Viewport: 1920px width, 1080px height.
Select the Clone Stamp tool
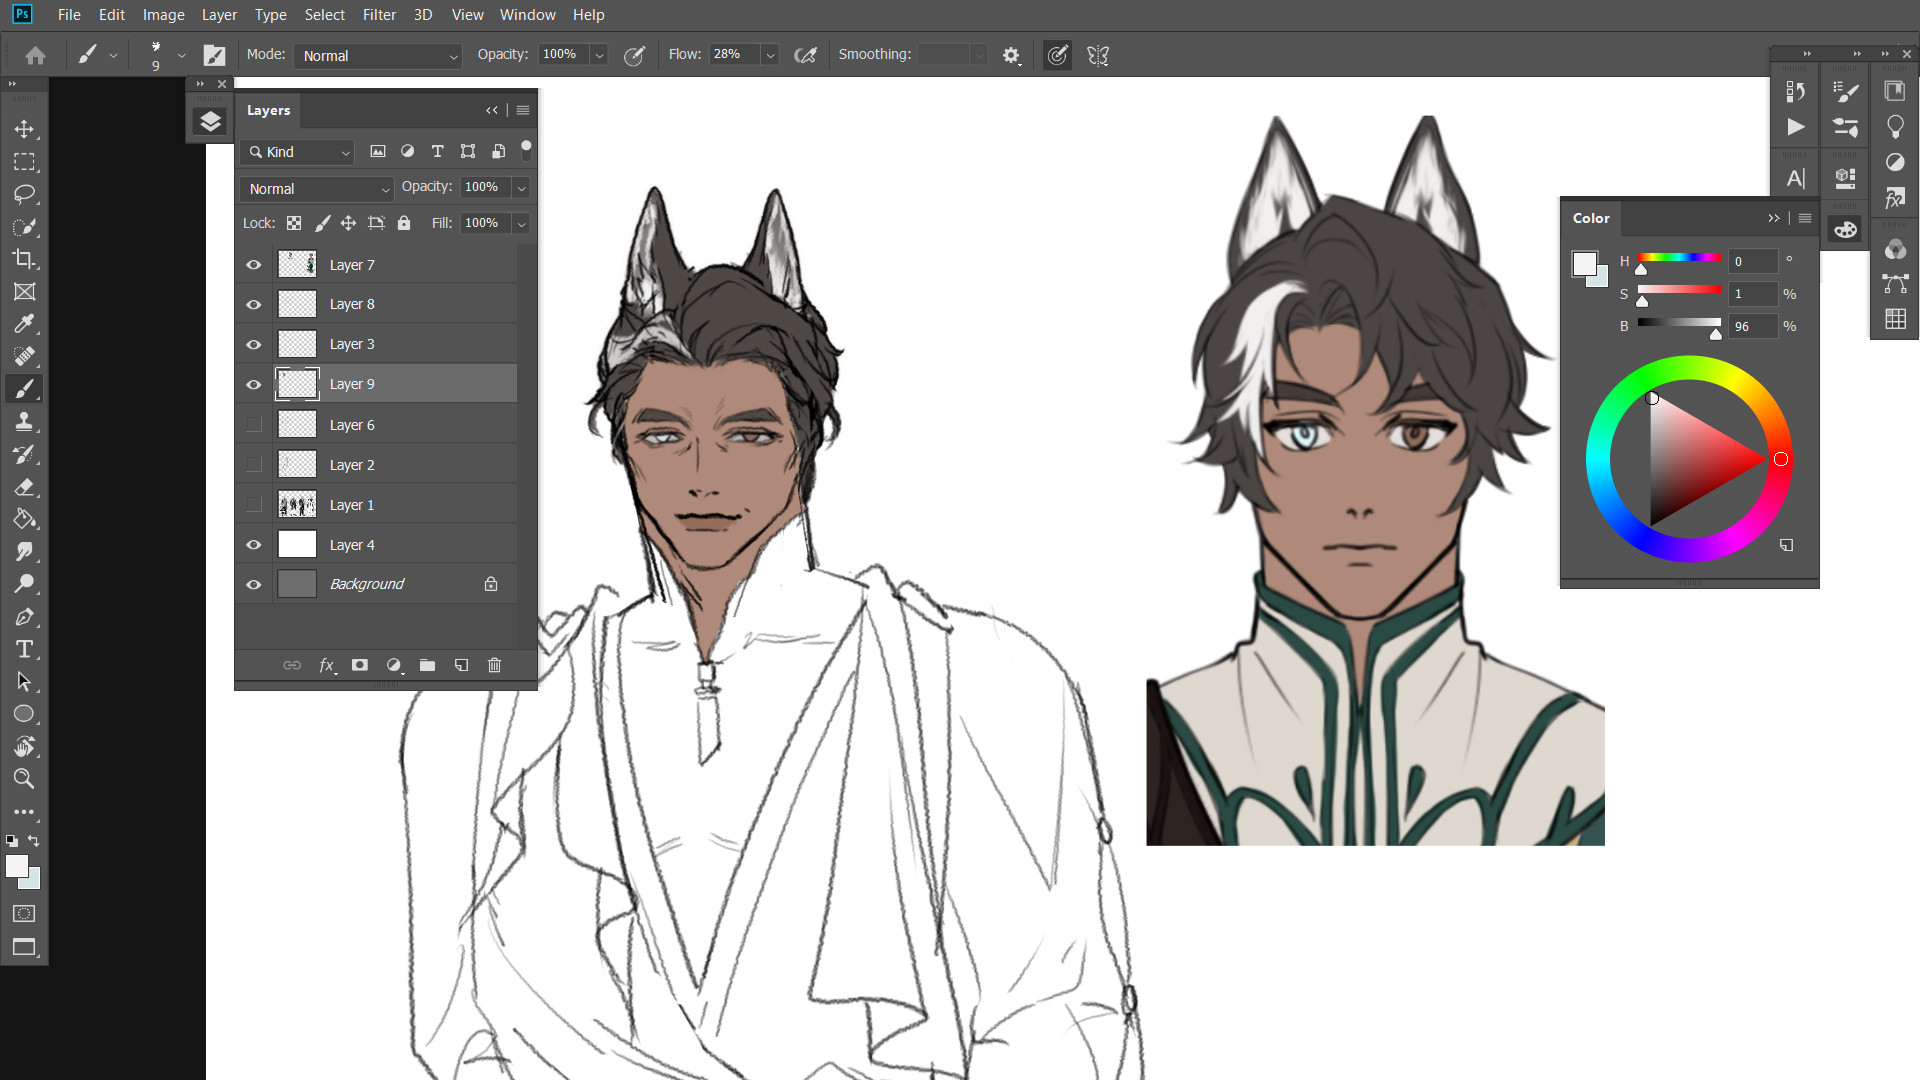pos(24,422)
